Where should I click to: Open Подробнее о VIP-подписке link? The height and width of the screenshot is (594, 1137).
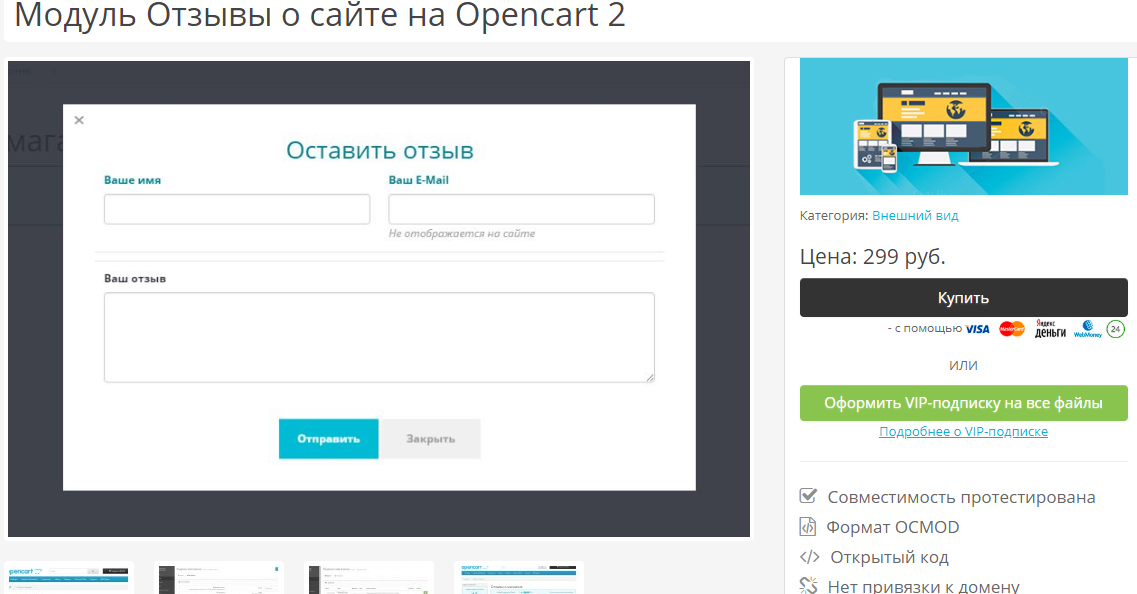964,432
